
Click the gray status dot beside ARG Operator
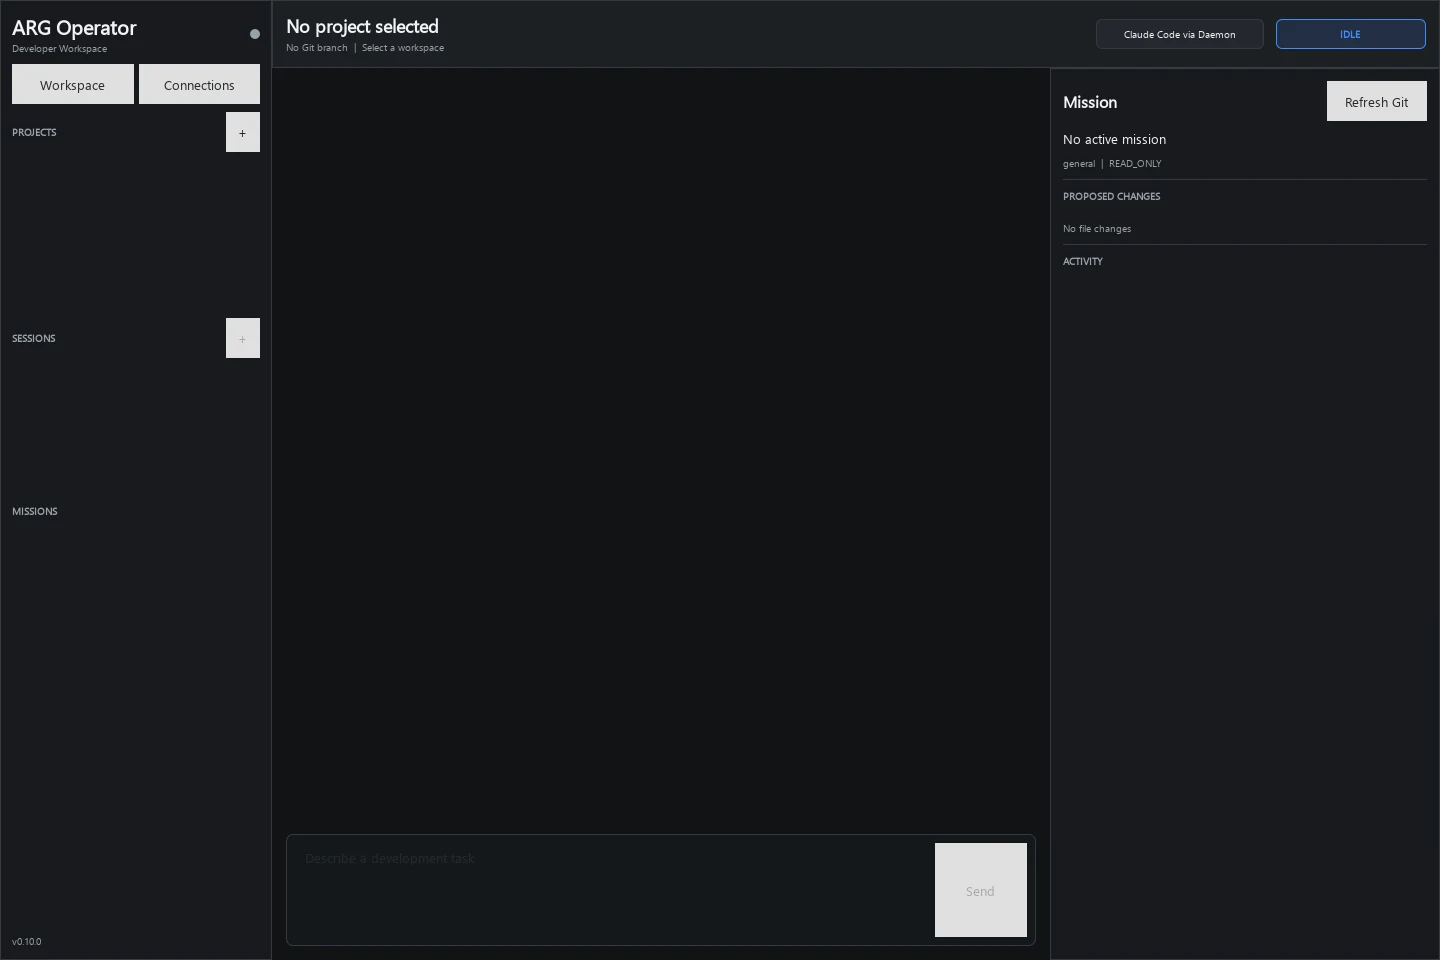coord(255,34)
